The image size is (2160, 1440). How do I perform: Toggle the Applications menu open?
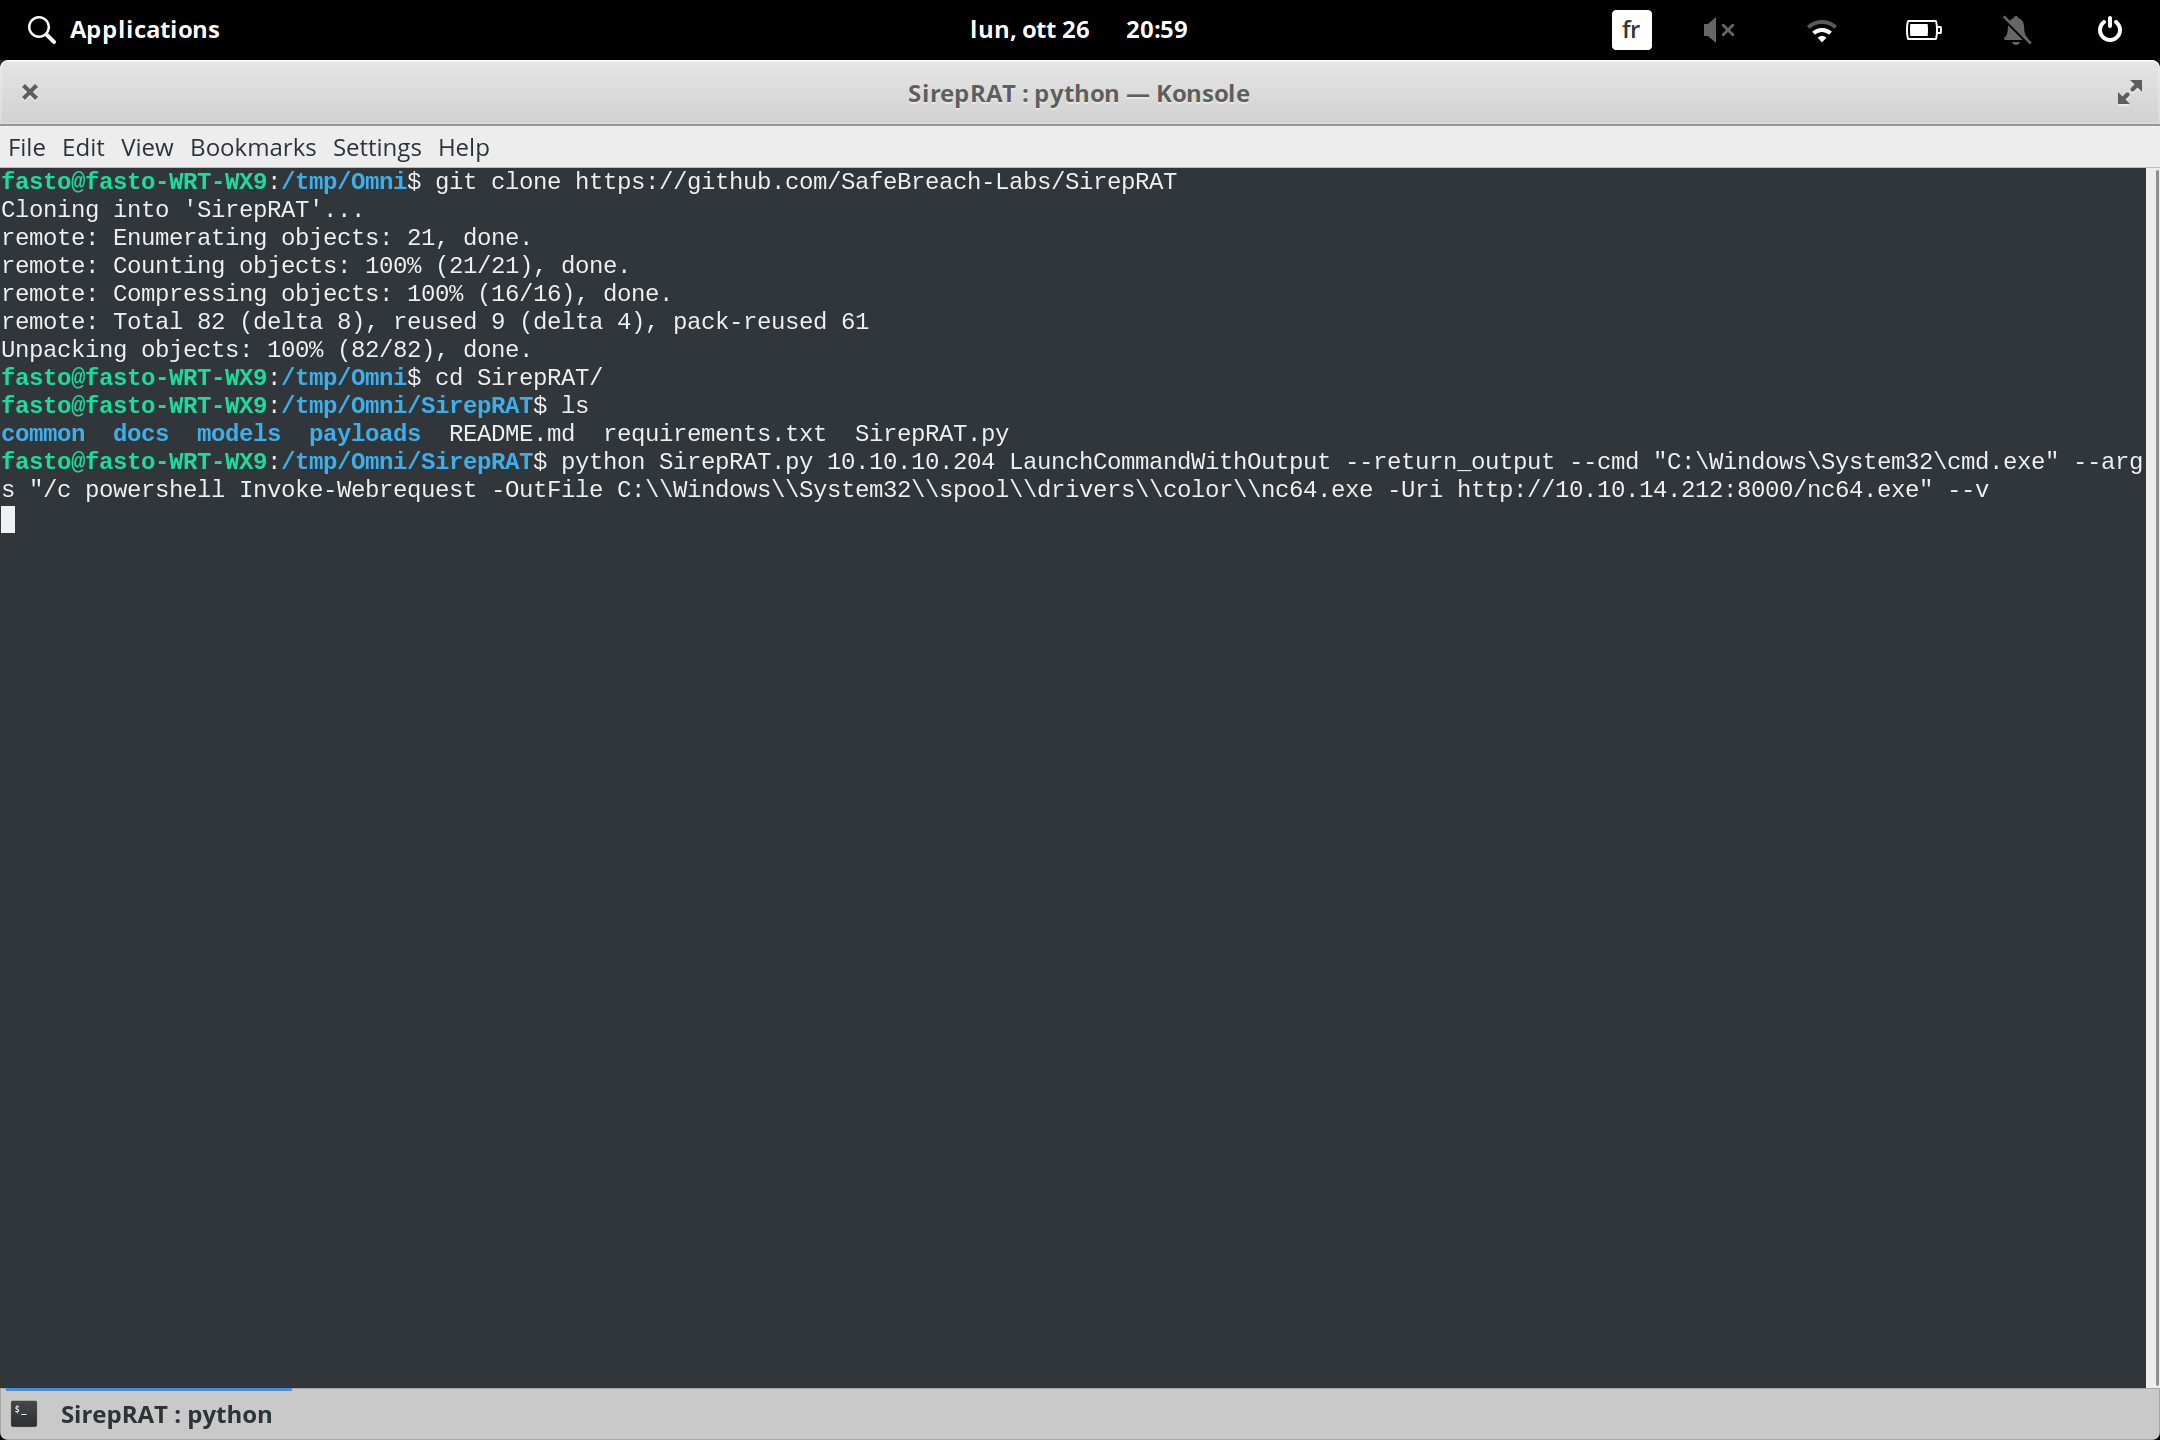coord(144,29)
